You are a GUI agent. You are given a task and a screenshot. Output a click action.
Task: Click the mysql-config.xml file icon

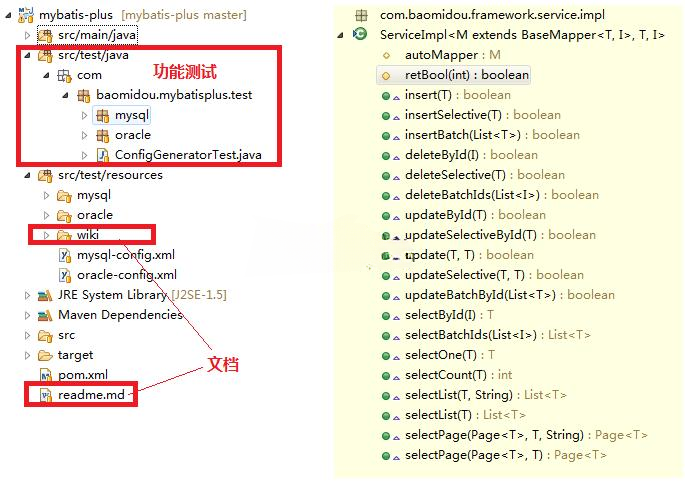coord(65,255)
